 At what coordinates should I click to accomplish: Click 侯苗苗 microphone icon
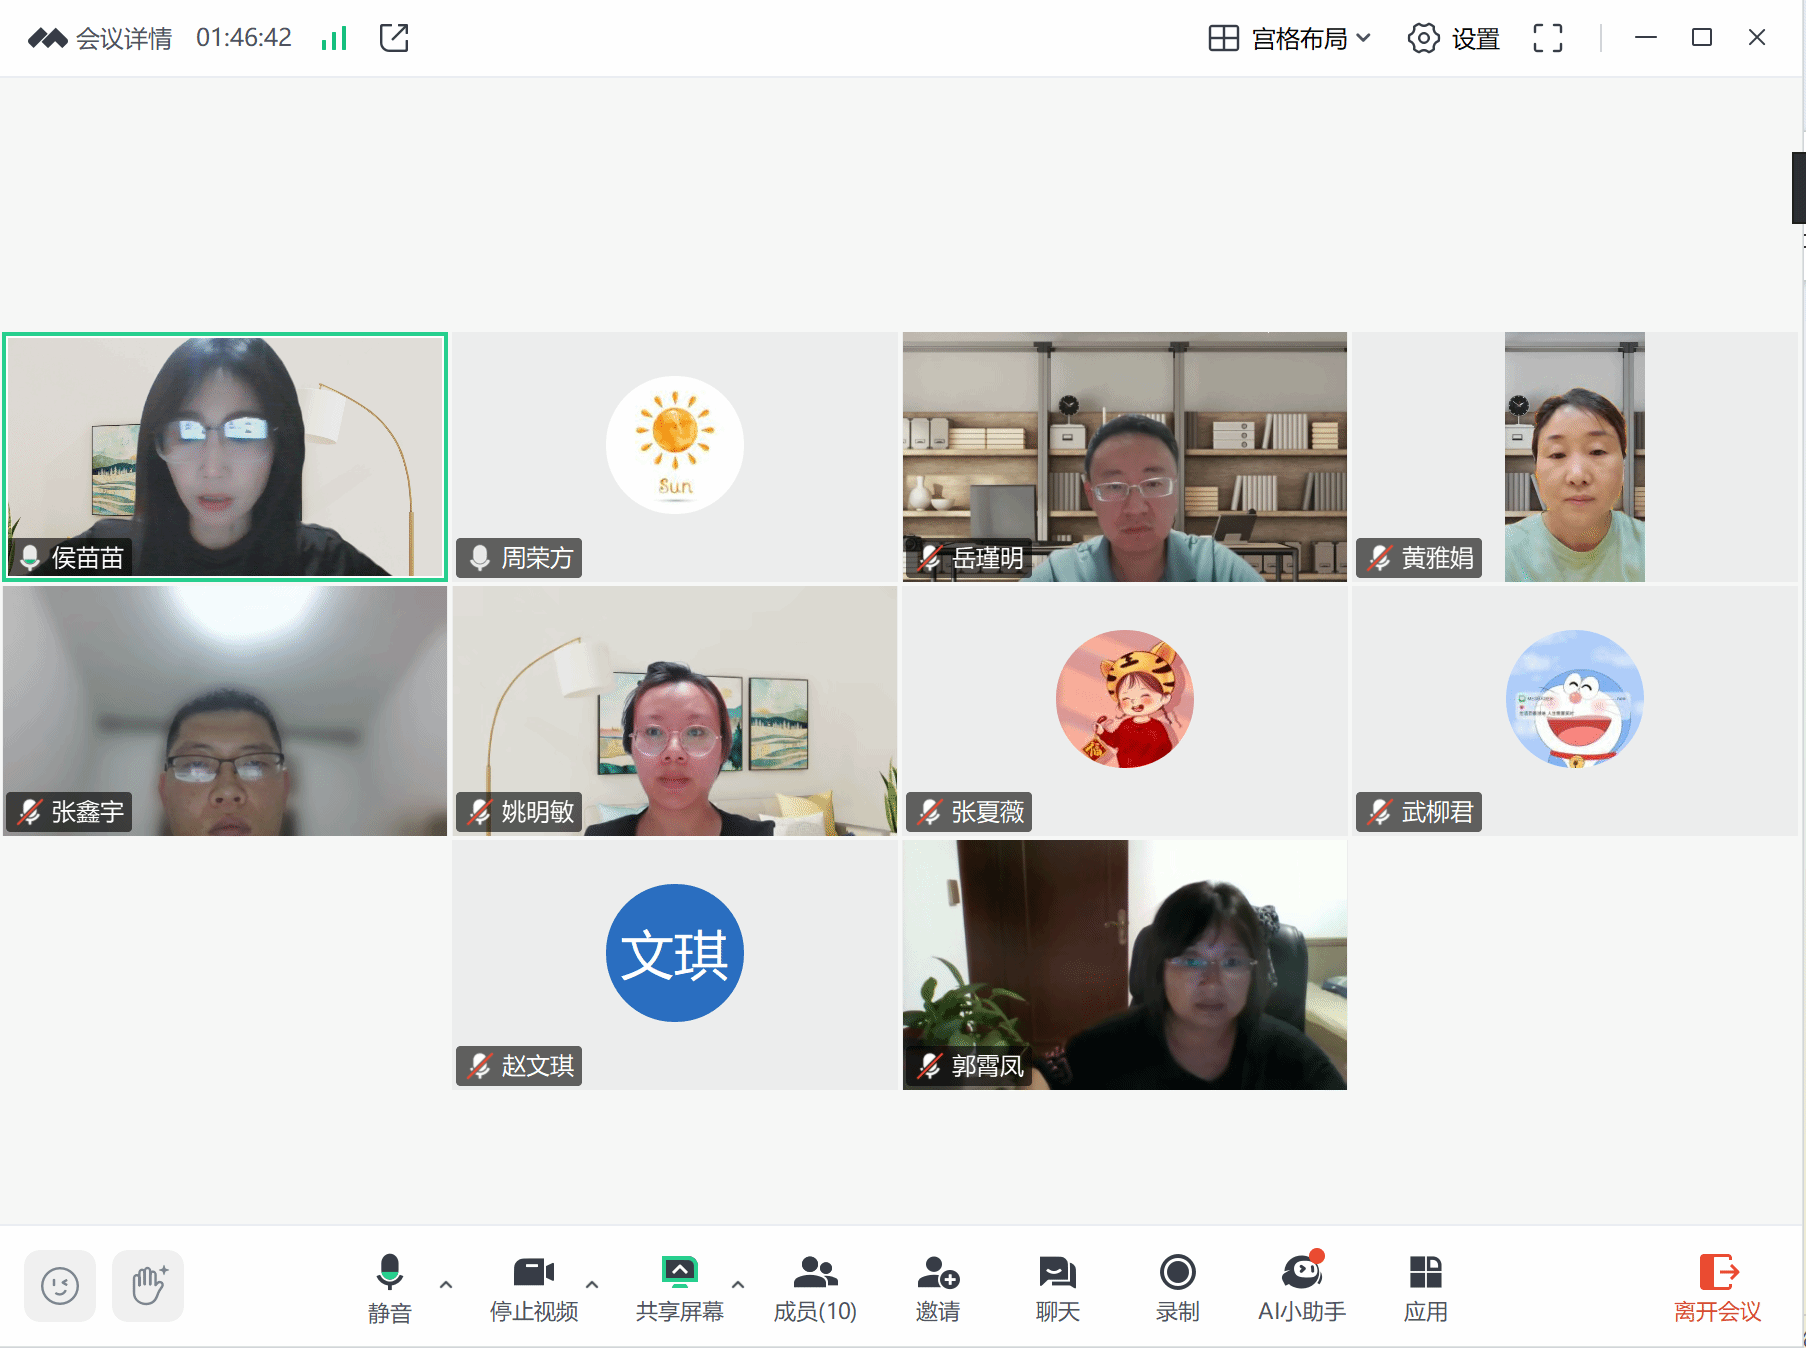[x=31, y=558]
